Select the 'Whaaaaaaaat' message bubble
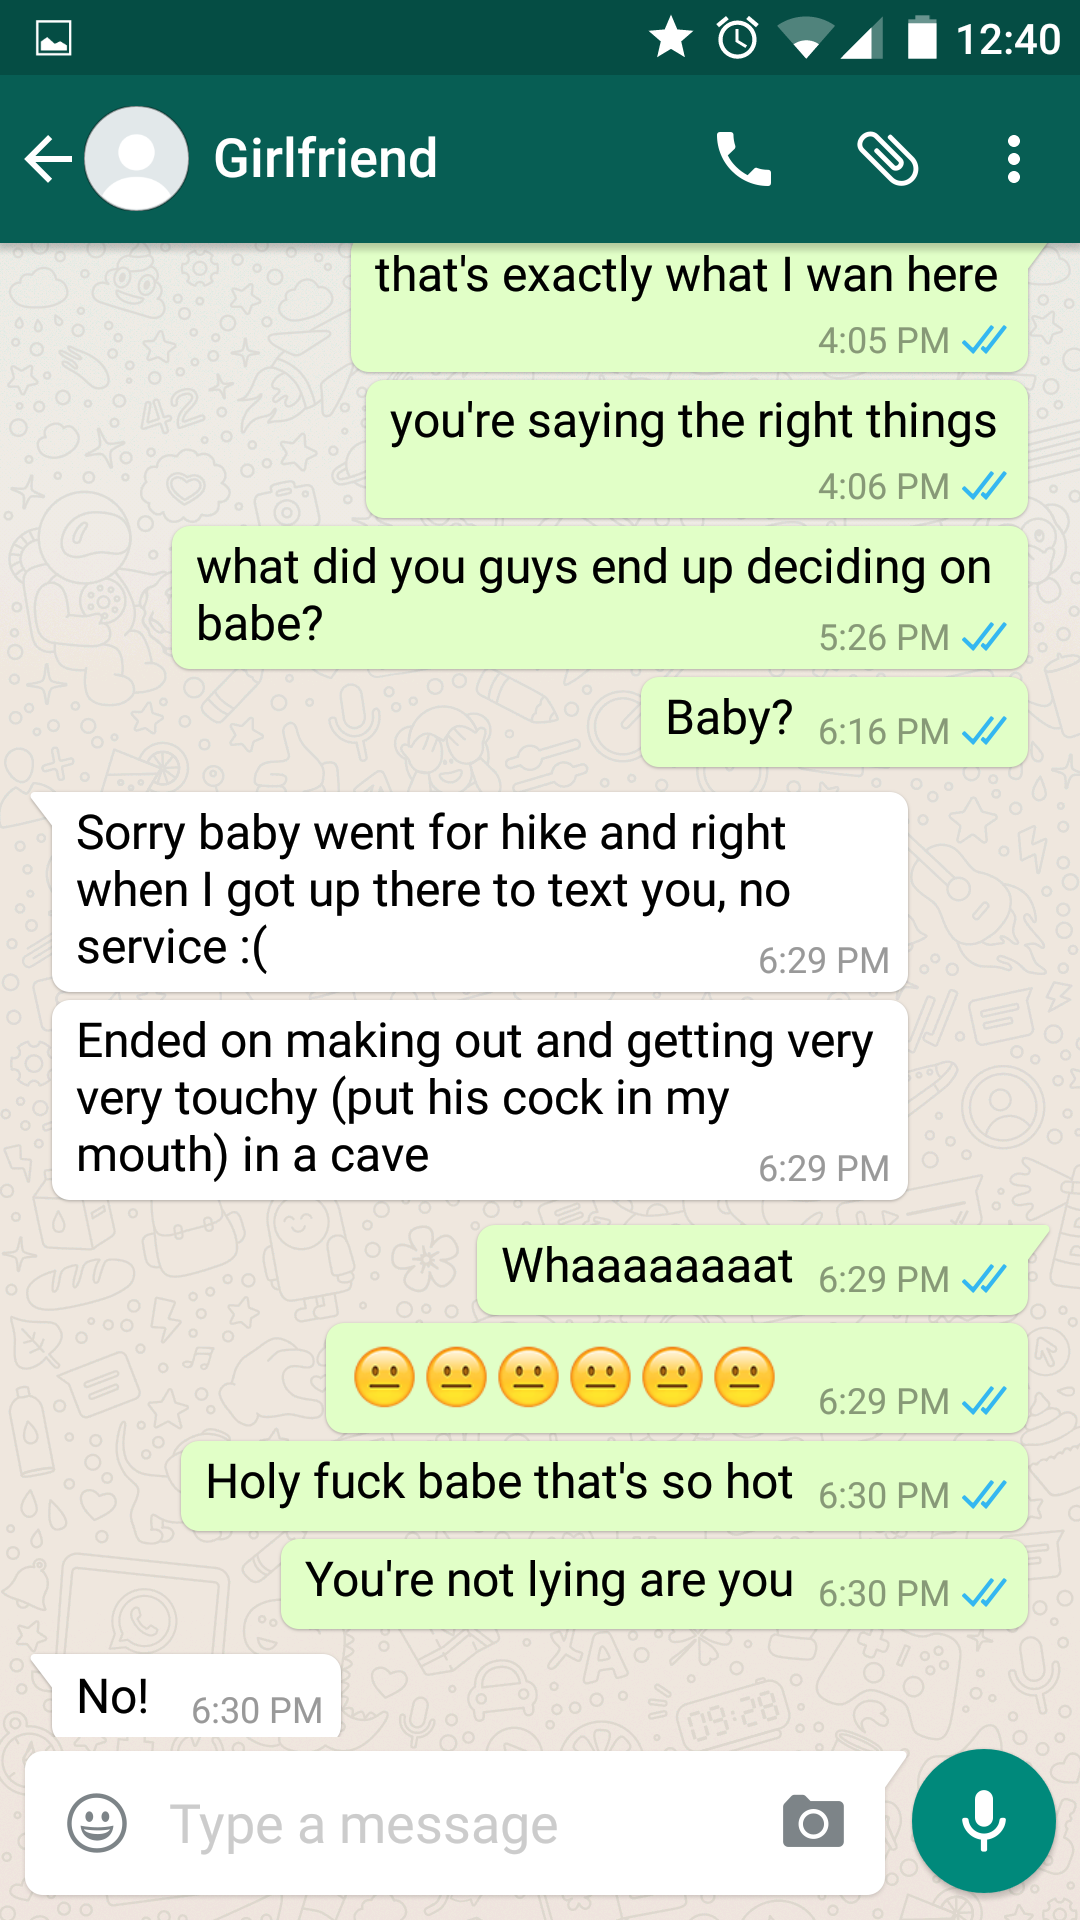Image resolution: width=1080 pixels, height=1920 pixels. click(x=752, y=1270)
